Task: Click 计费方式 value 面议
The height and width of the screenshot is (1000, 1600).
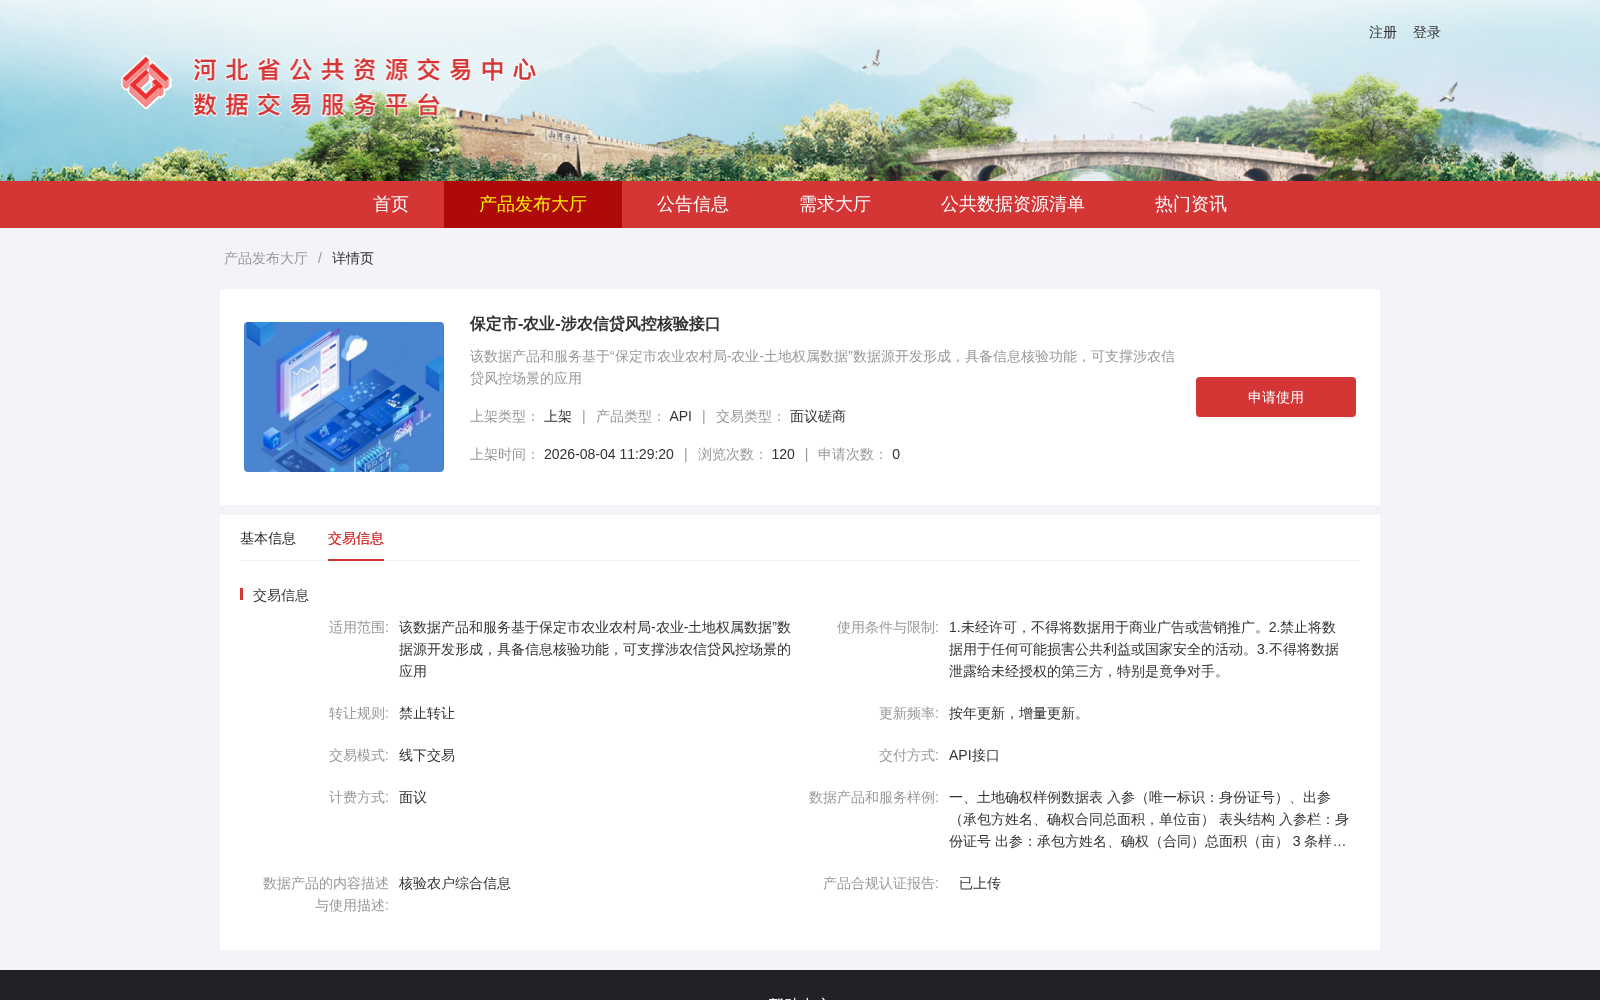Action: [413, 797]
